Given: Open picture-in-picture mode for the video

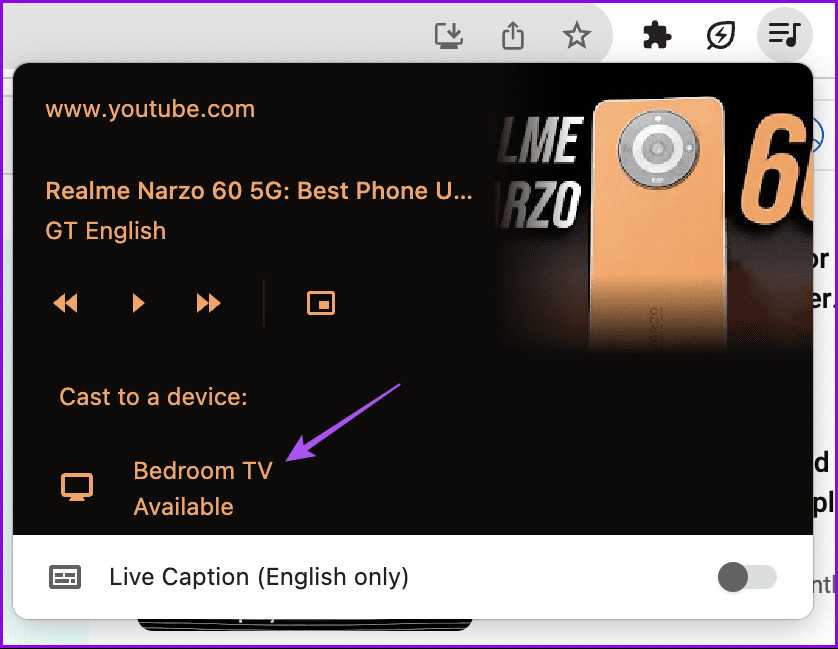Looking at the screenshot, I should pyautogui.click(x=320, y=302).
